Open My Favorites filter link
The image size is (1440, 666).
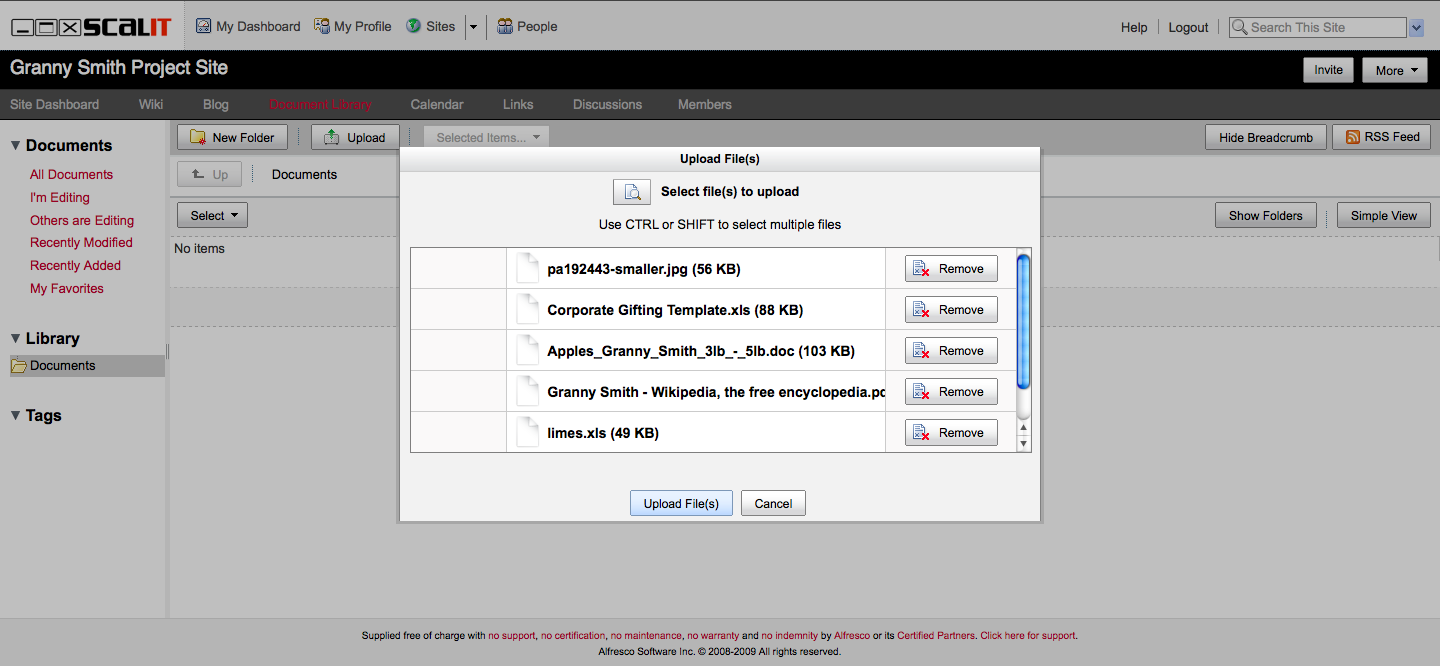coord(67,288)
